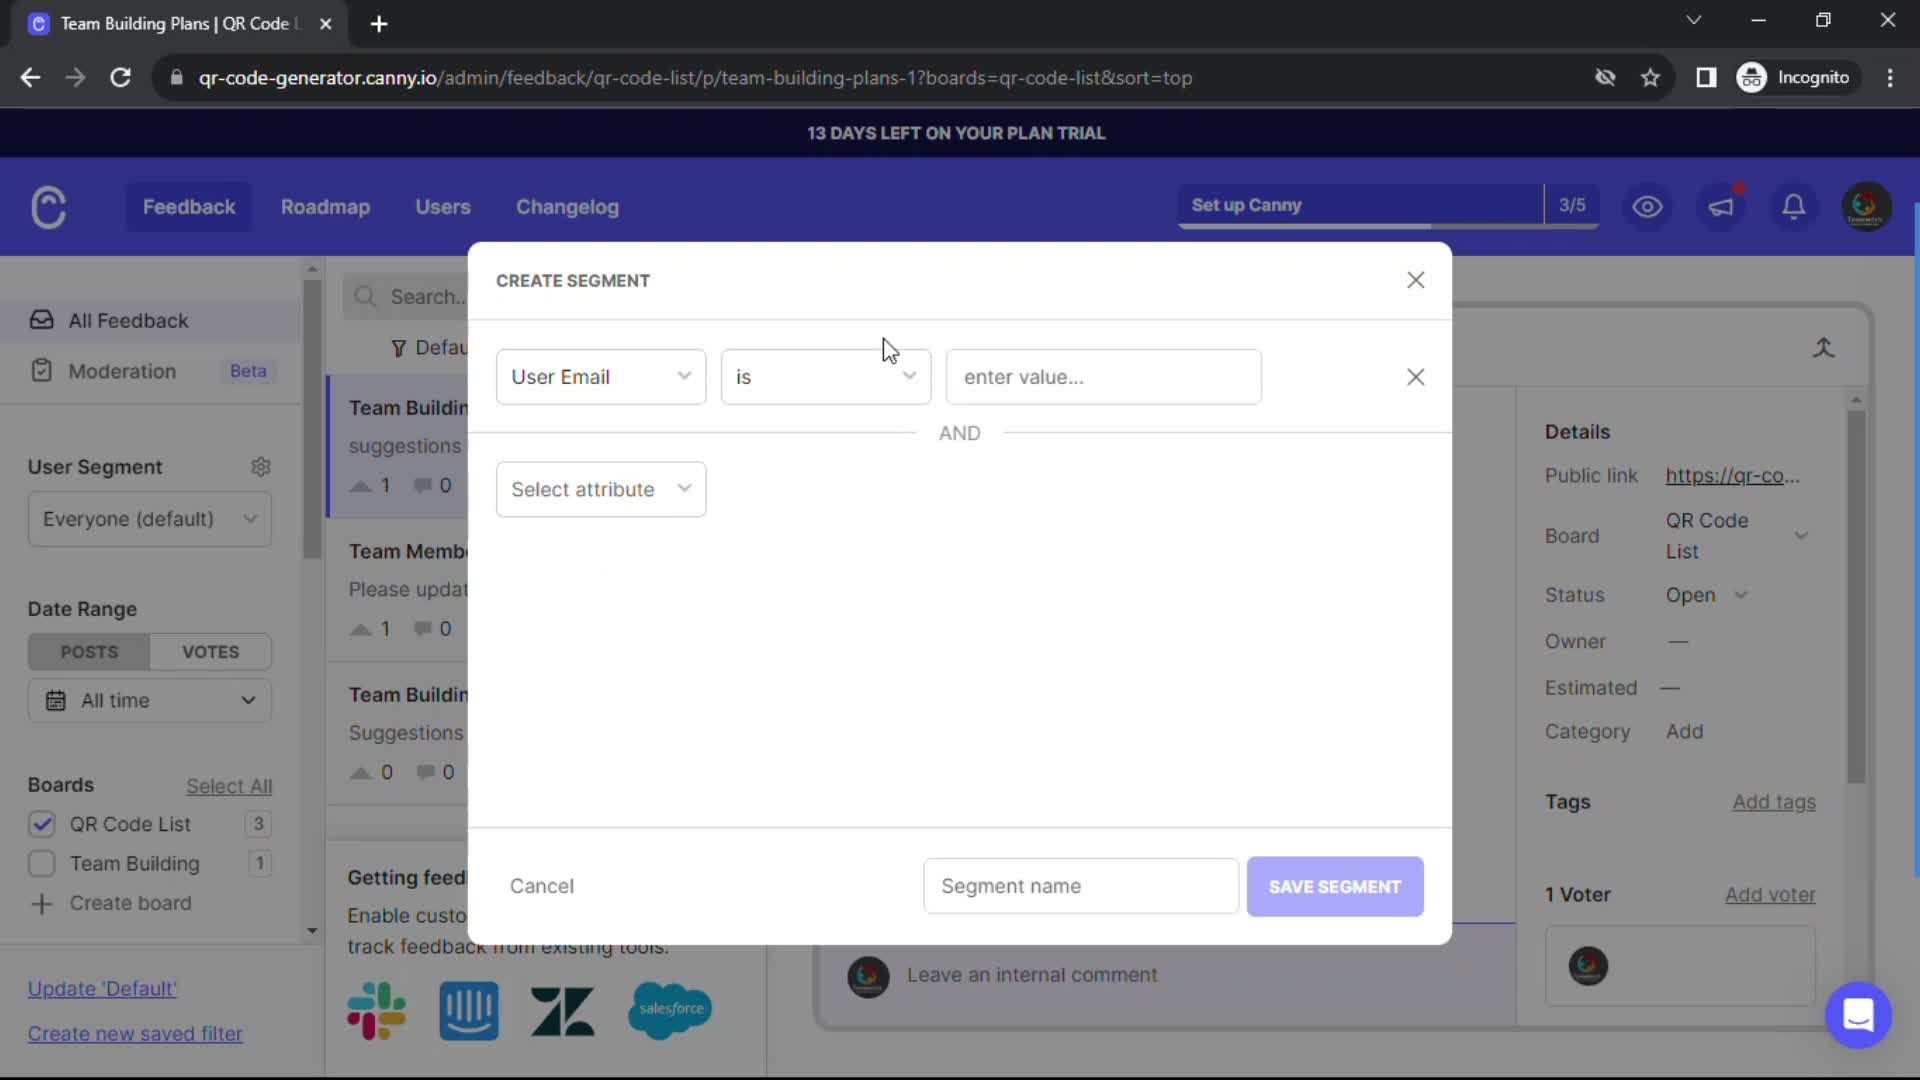Click the Moderation Beta toggle
The height and width of the screenshot is (1080, 1920).
148,371
